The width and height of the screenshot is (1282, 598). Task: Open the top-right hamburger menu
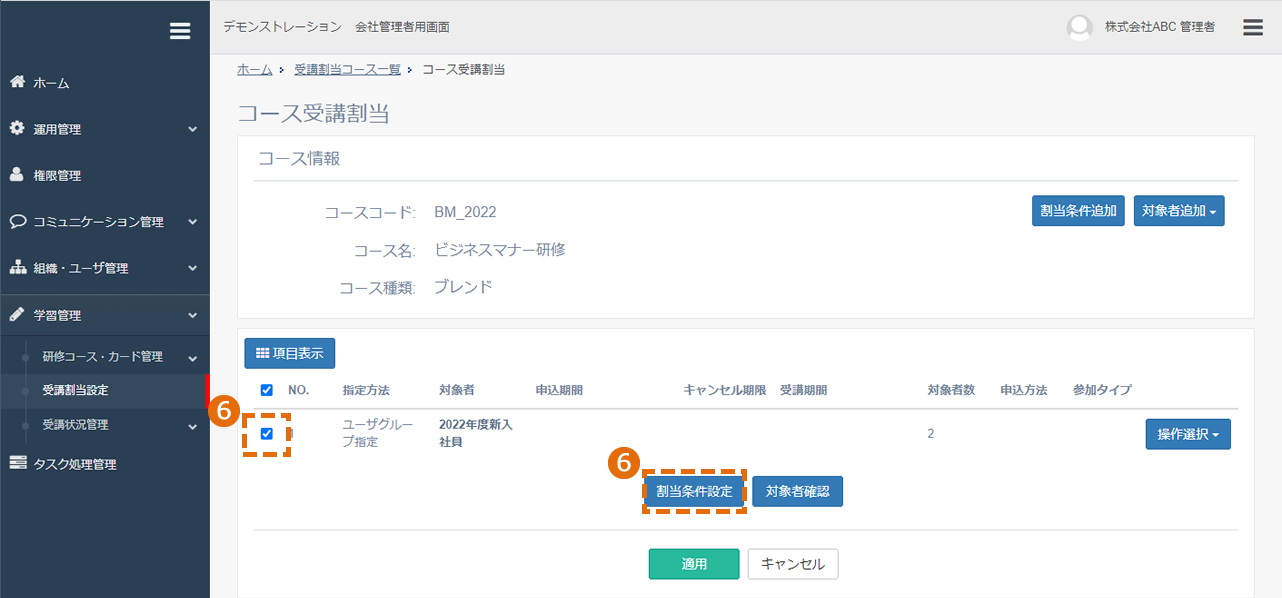tap(1253, 27)
